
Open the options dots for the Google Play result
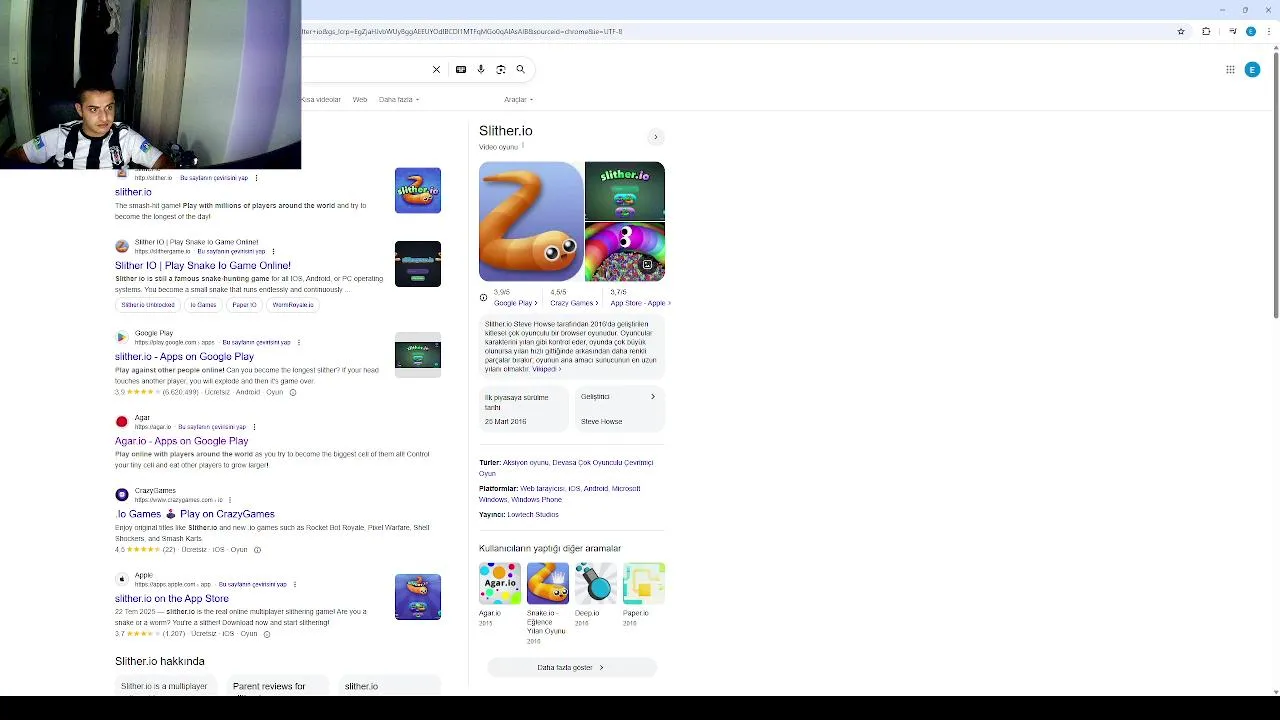(300, 342)
